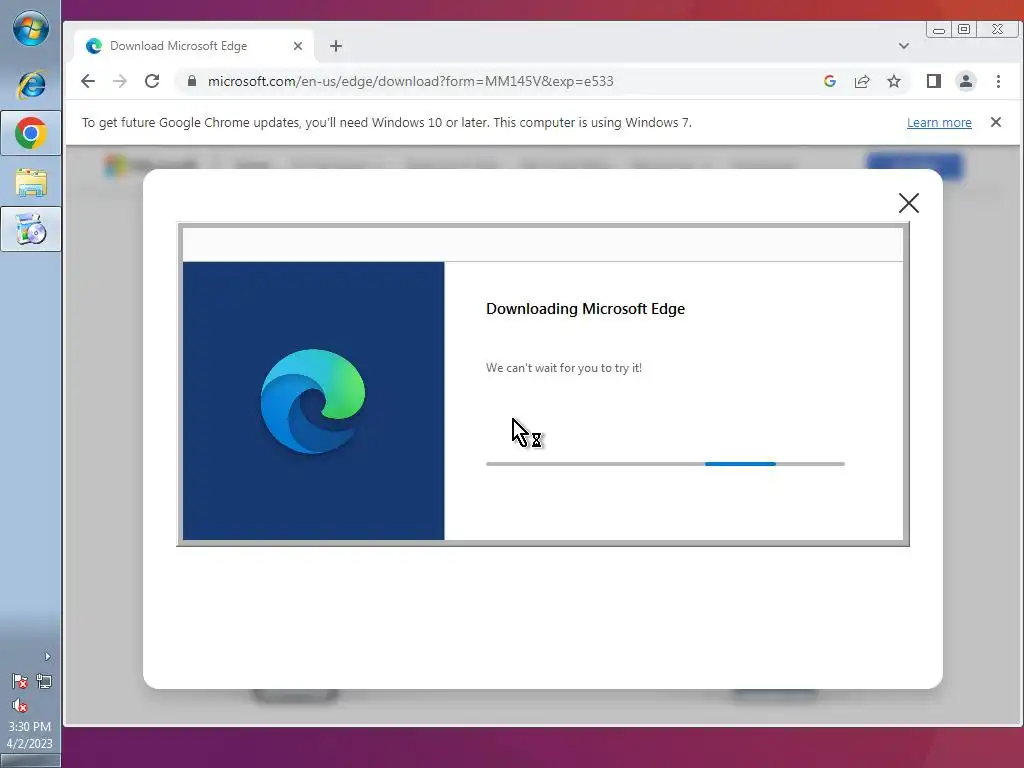Open network status tray icon
Screen dimensions: 1024x768
tap(44, 681)
